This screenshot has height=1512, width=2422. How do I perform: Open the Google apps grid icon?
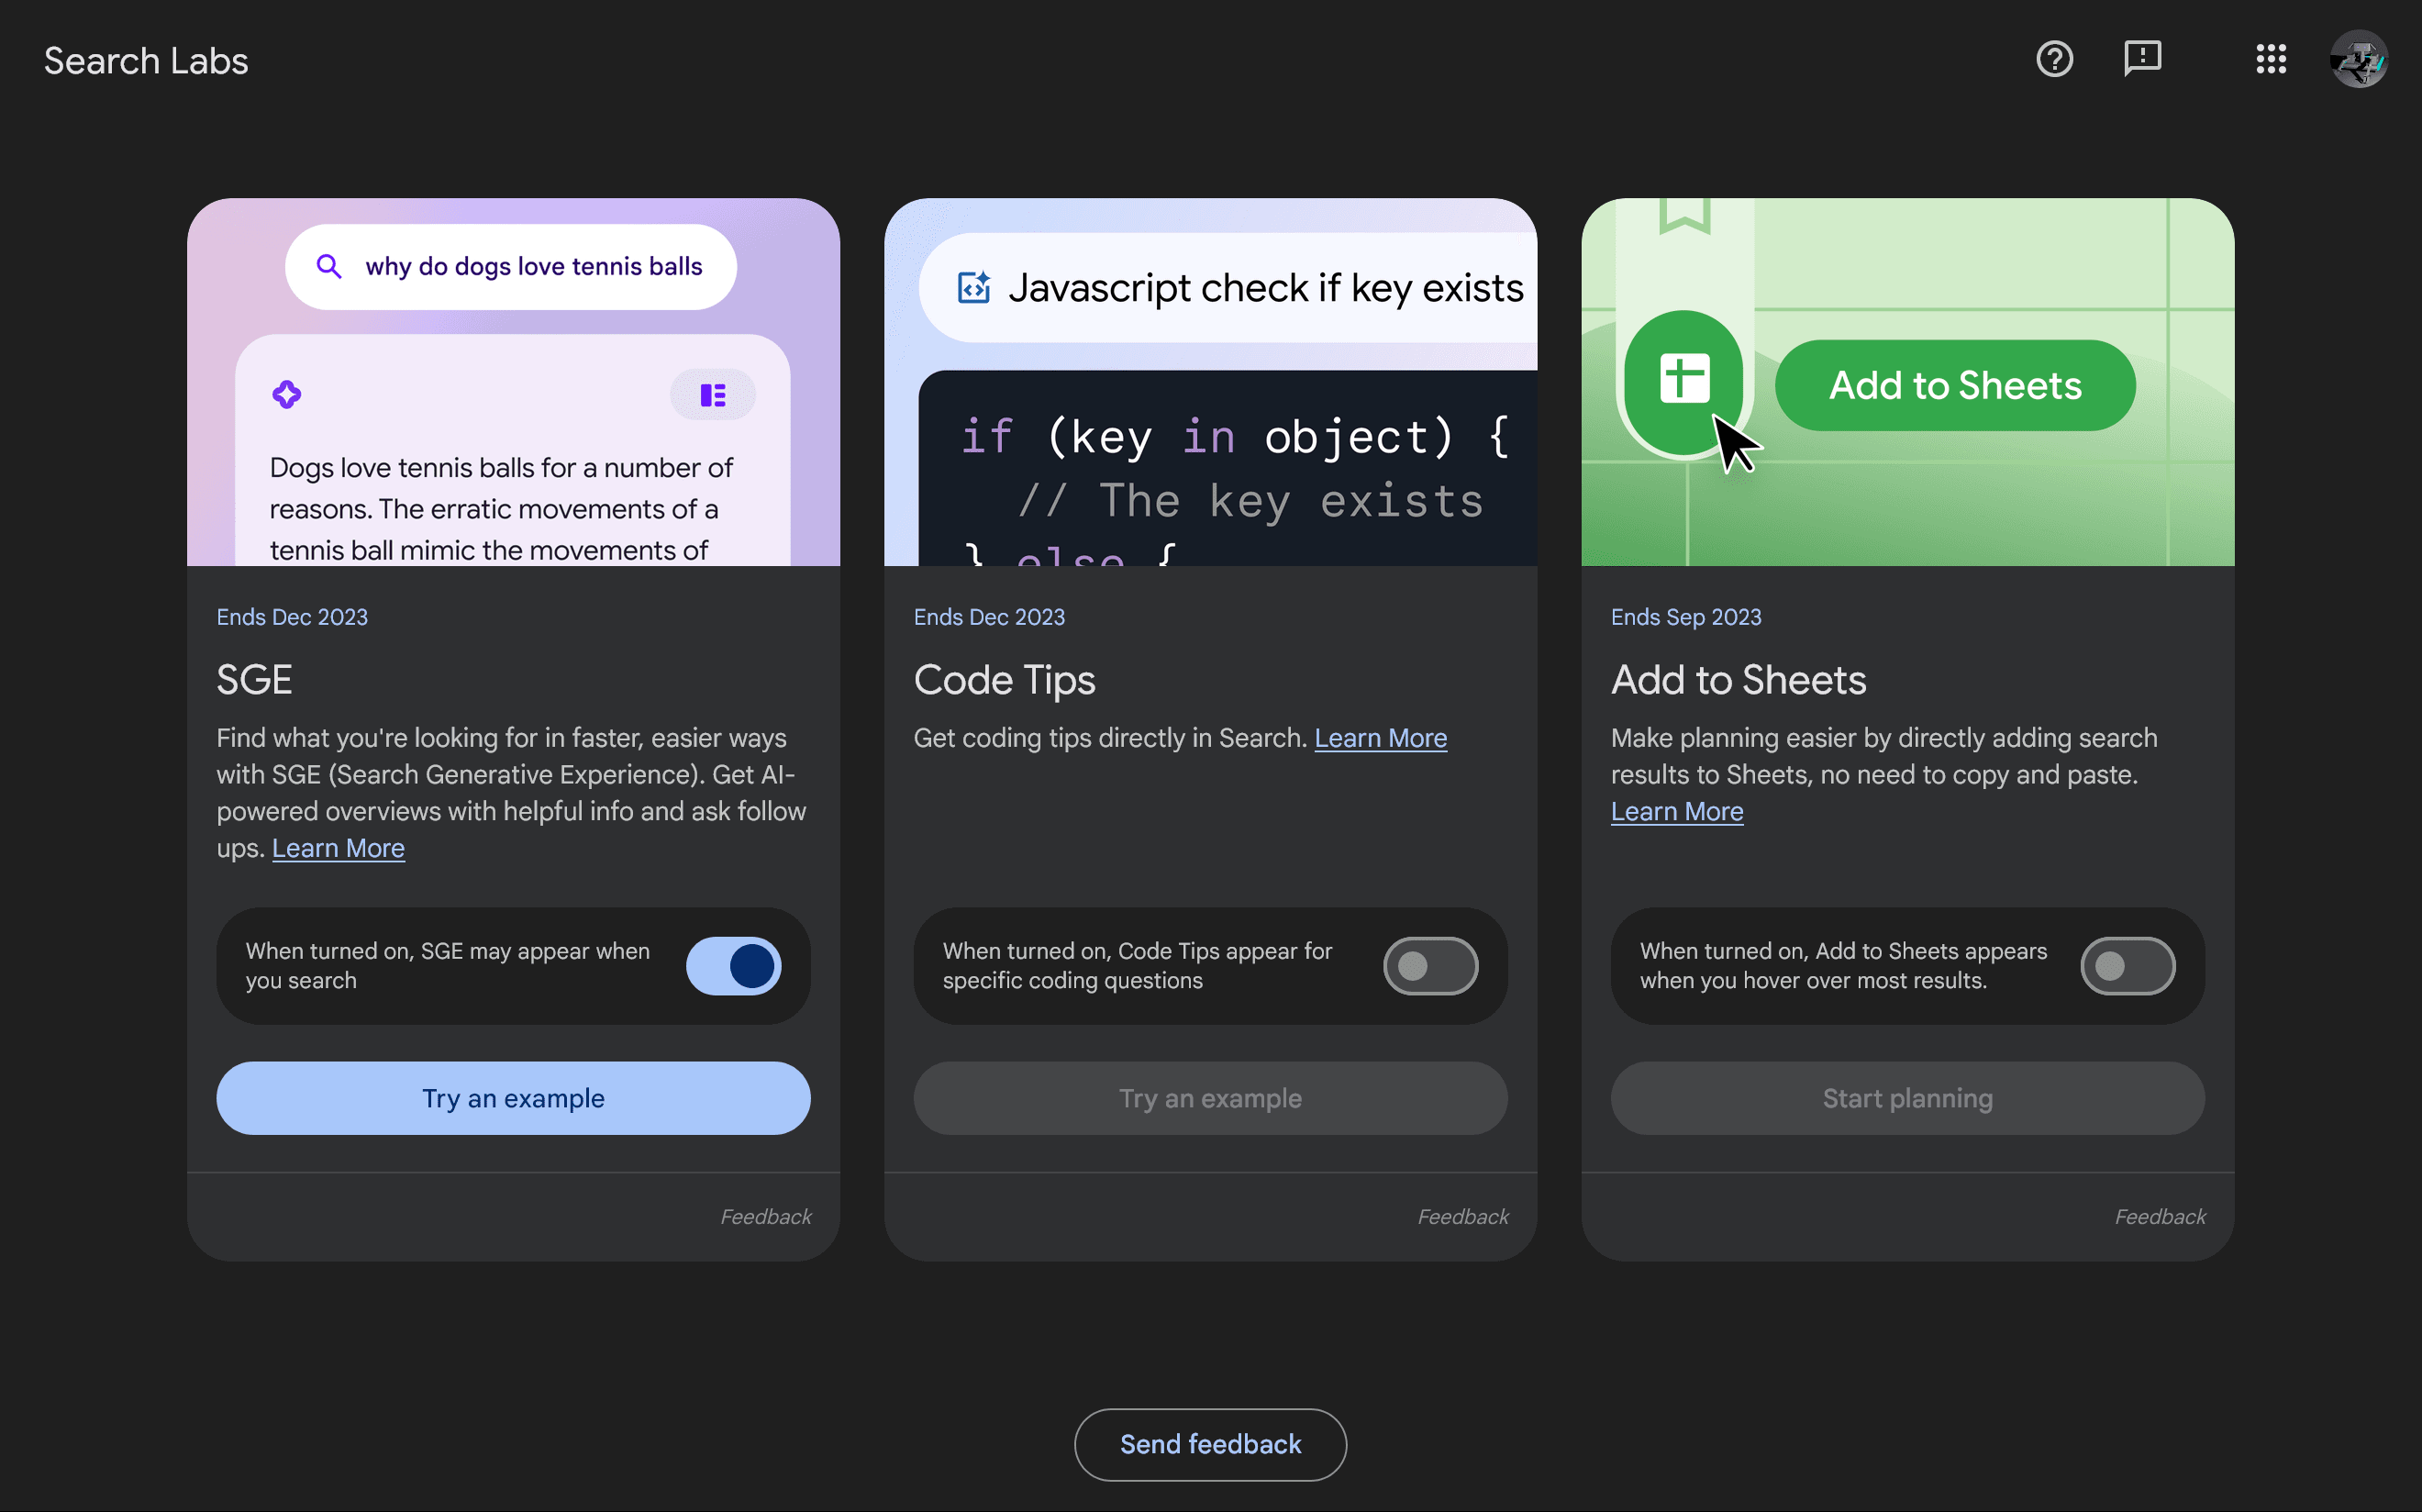[2270, 59]
